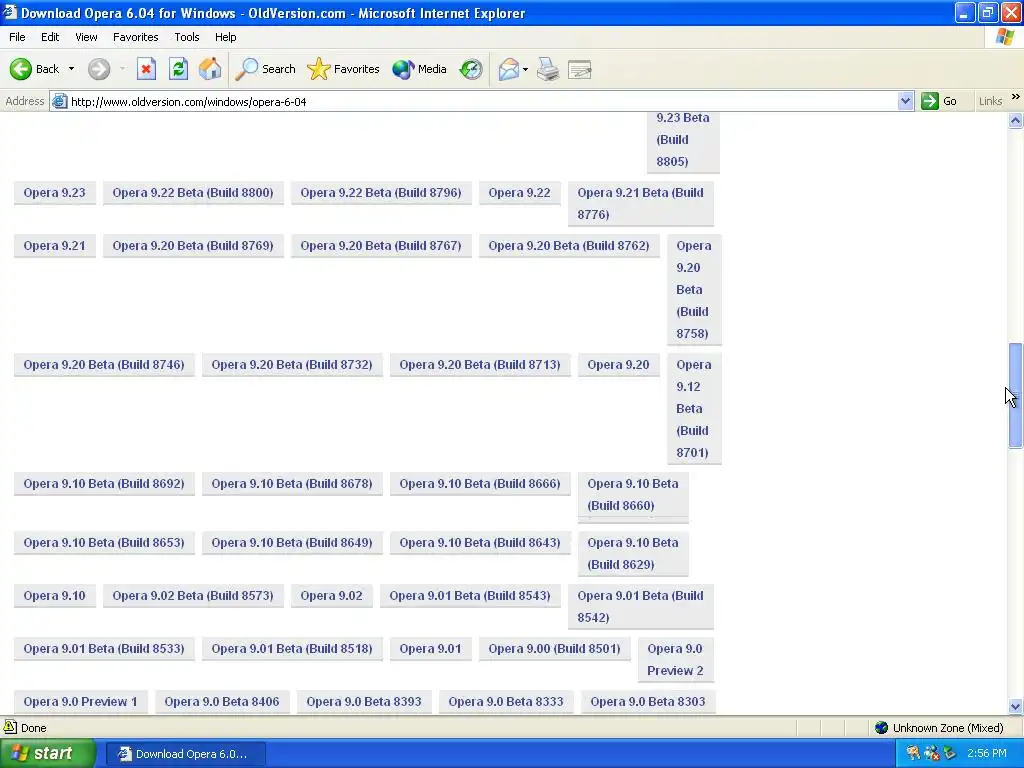The image size is (1024, 768).
Task: Open the Search pane
Action: pos(265,69)
